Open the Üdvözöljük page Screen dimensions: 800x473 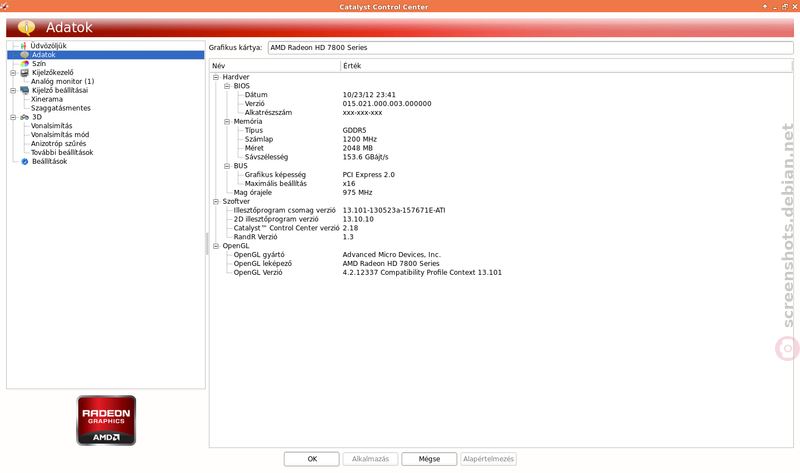[x=48, y=46]
